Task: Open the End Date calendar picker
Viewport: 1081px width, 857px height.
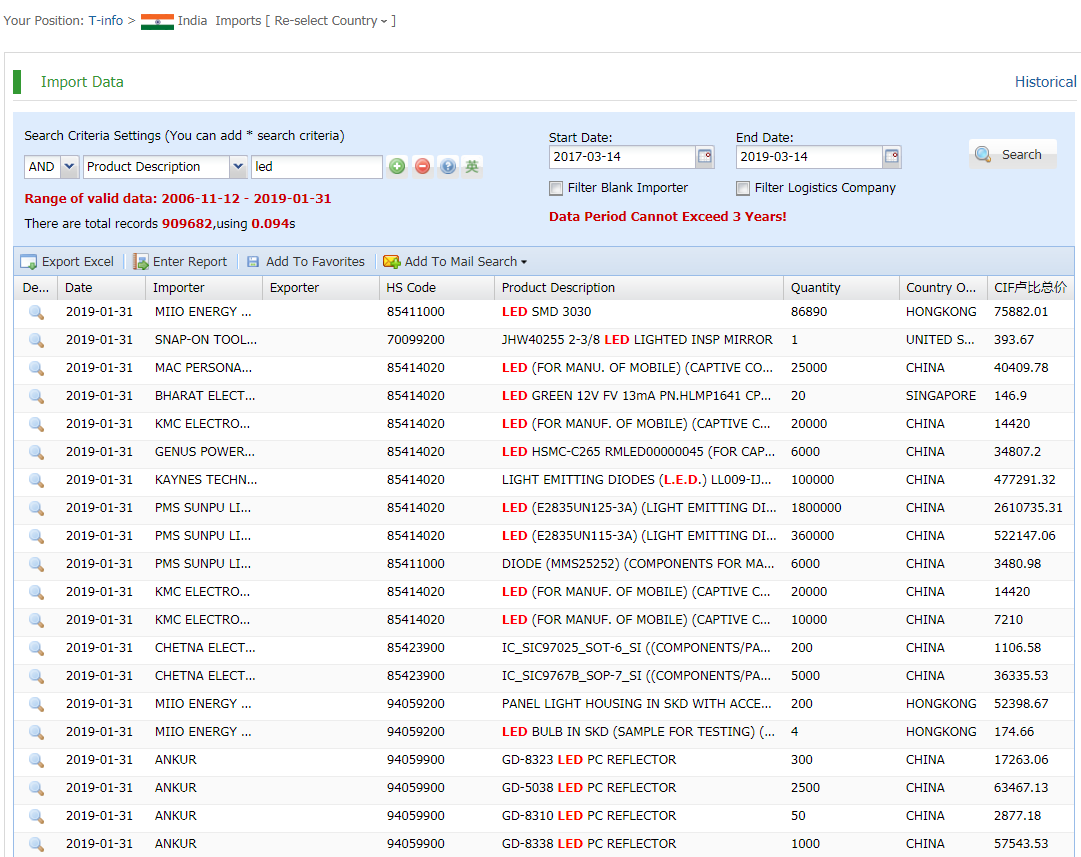Action: tap(892, 157)
